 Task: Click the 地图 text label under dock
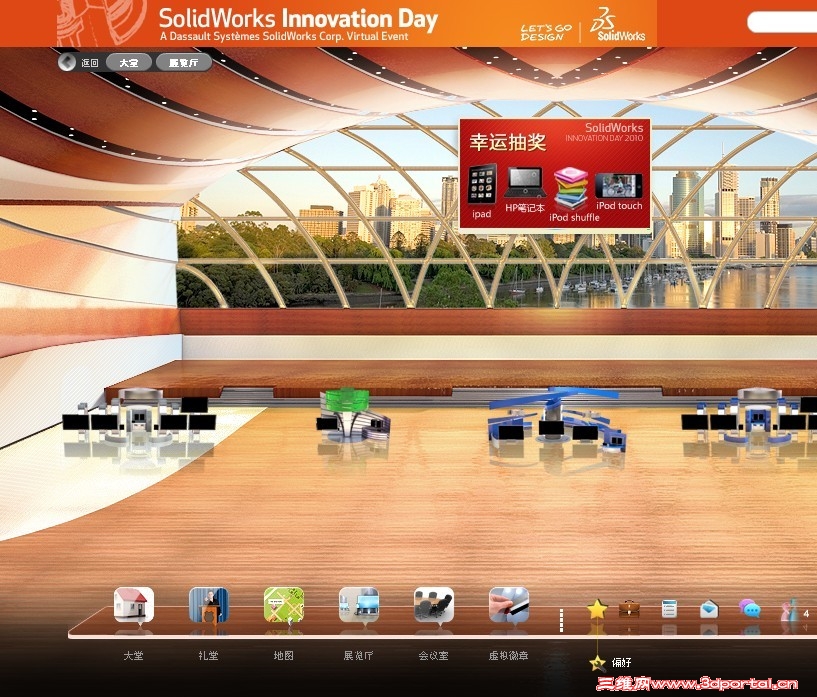point(283,655)
